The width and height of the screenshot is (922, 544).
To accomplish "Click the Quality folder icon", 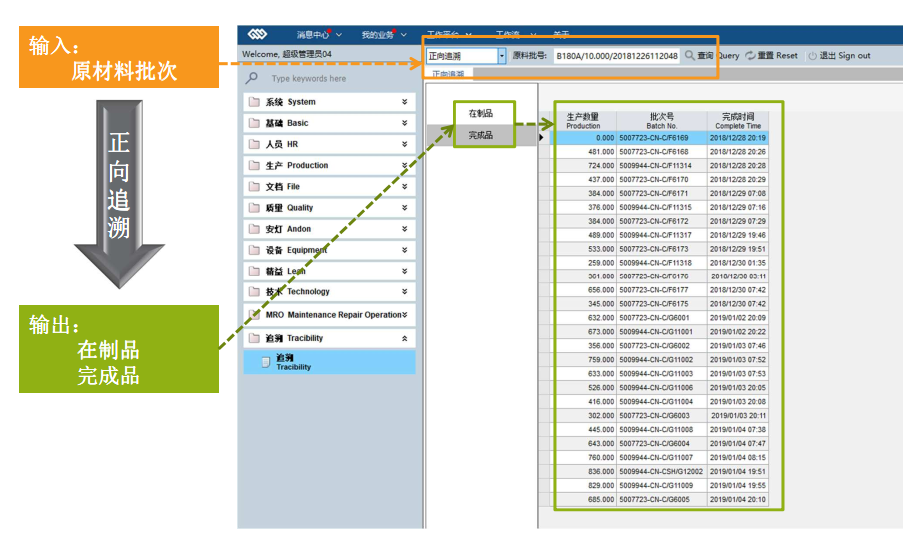I will [254, 208].
